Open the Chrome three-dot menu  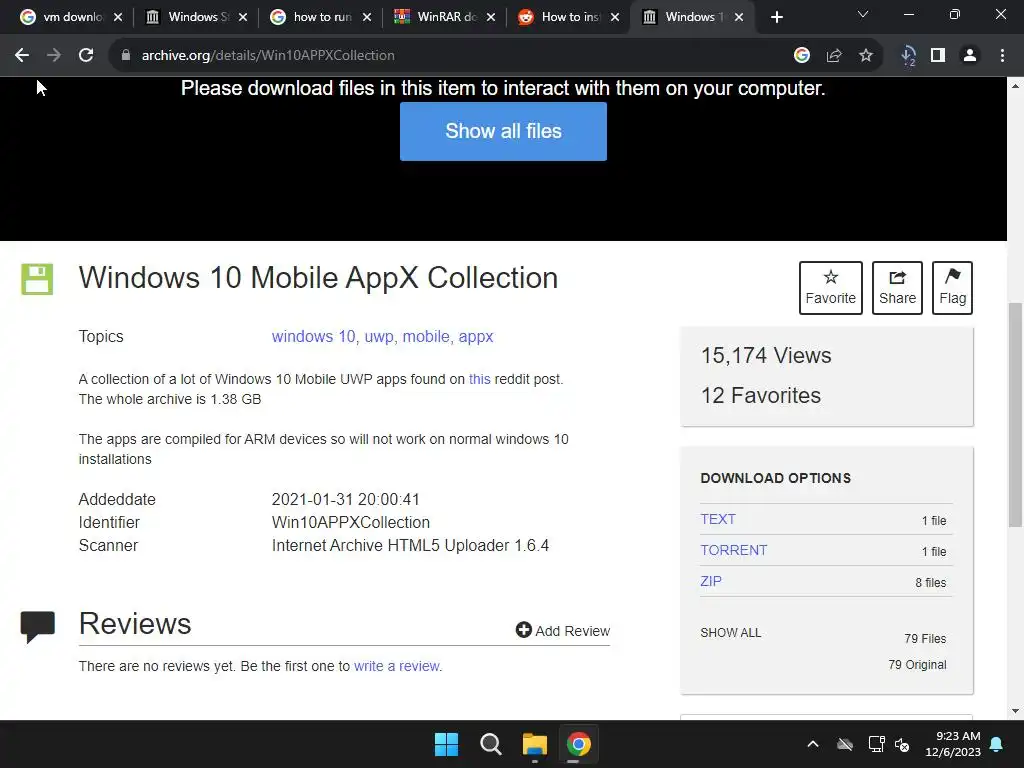point(1002,56)
